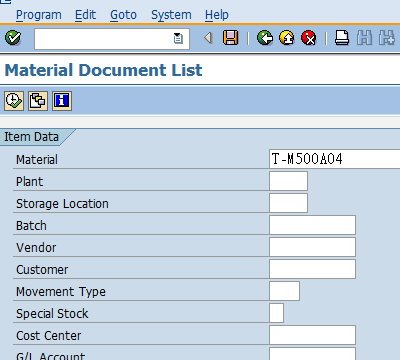The image size is (400, 360).
Task: Collapse the command field with left triangle
Action: [x=208, y=38]
